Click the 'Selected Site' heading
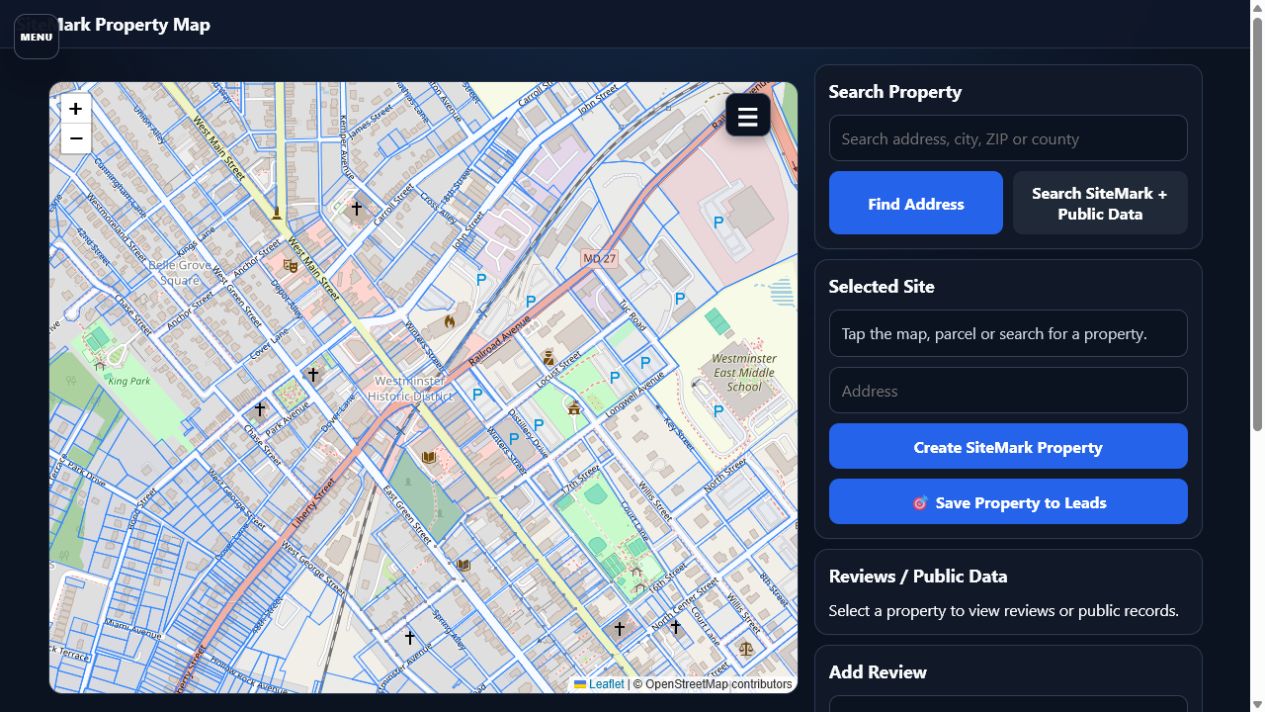 (x=881, y=287)
